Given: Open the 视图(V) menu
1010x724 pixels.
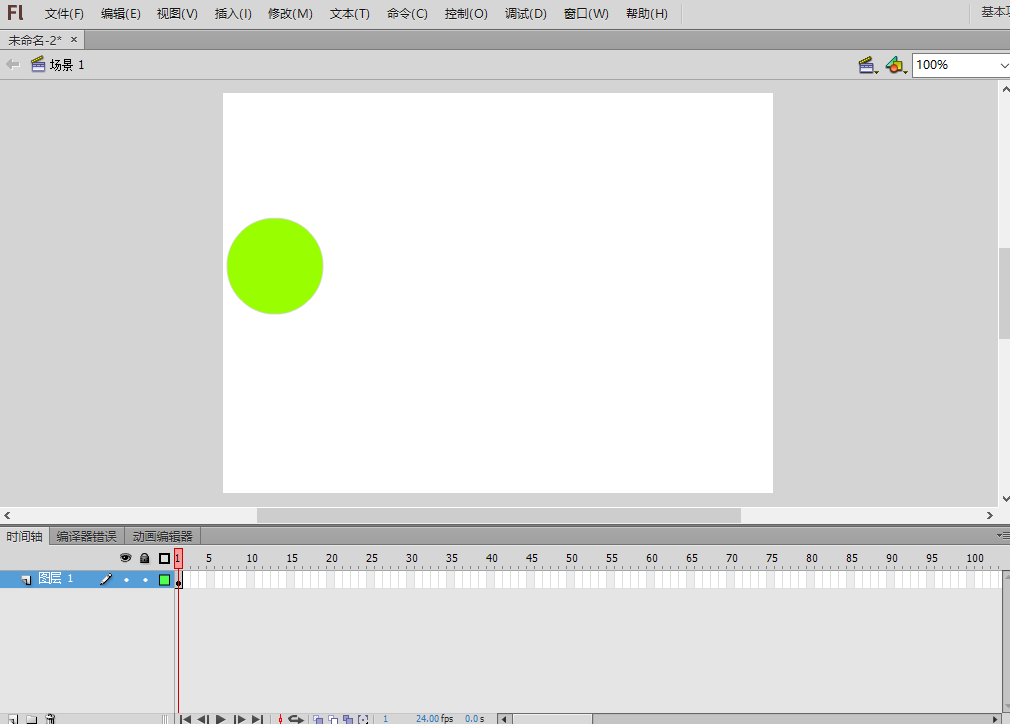Looking at the screenshot, I should (177, 14).
